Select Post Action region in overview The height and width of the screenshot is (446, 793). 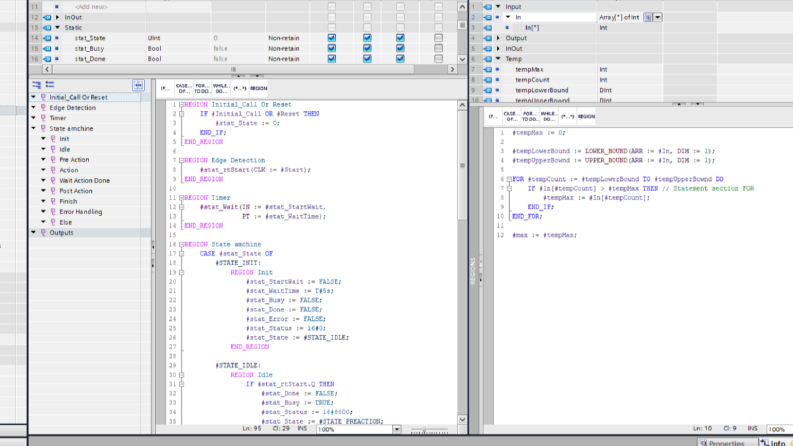click(76, 191)
